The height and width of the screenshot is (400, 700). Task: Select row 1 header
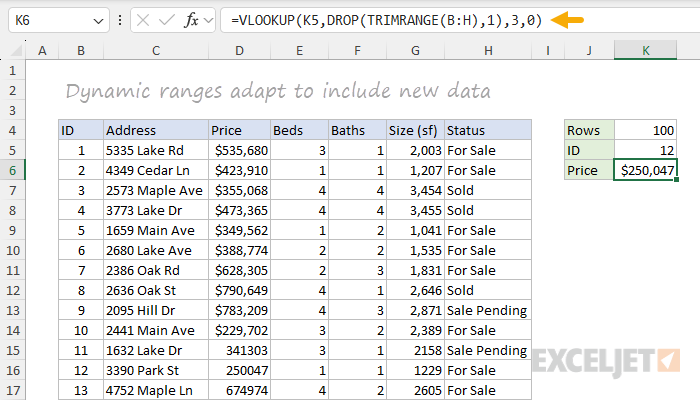pyautogui.click(x=12, y=70)
